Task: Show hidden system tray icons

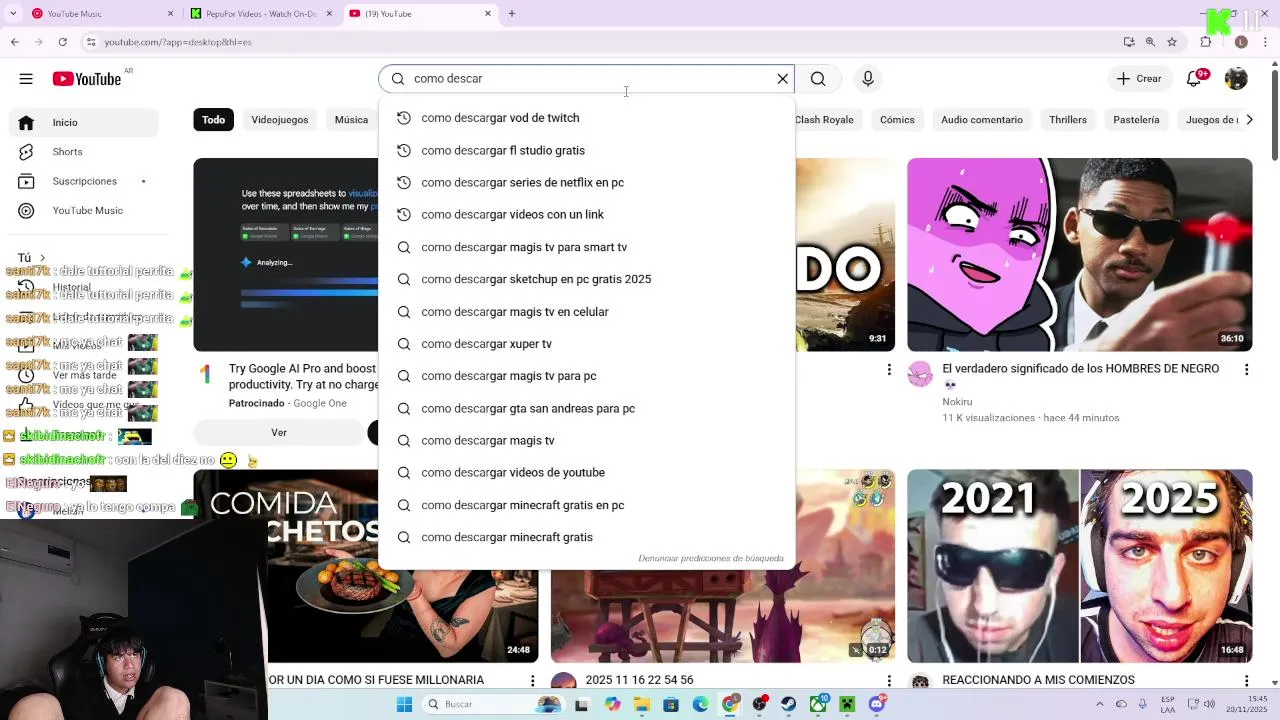Action: coord(1099,704)
